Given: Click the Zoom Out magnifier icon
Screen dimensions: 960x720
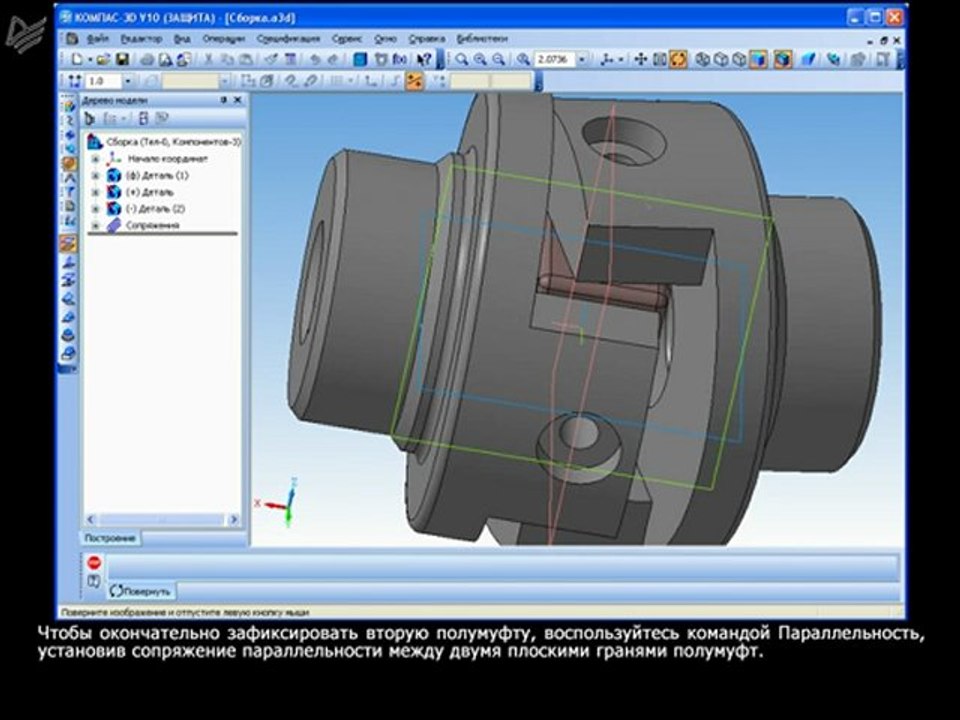Looking at the screenshot, I should click(x=499, y=59).
